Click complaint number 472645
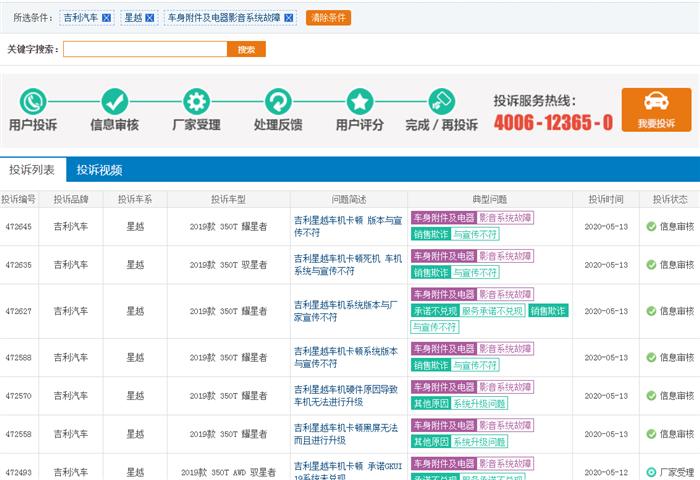Screen dimensions: 700x480 click(18, 226)
